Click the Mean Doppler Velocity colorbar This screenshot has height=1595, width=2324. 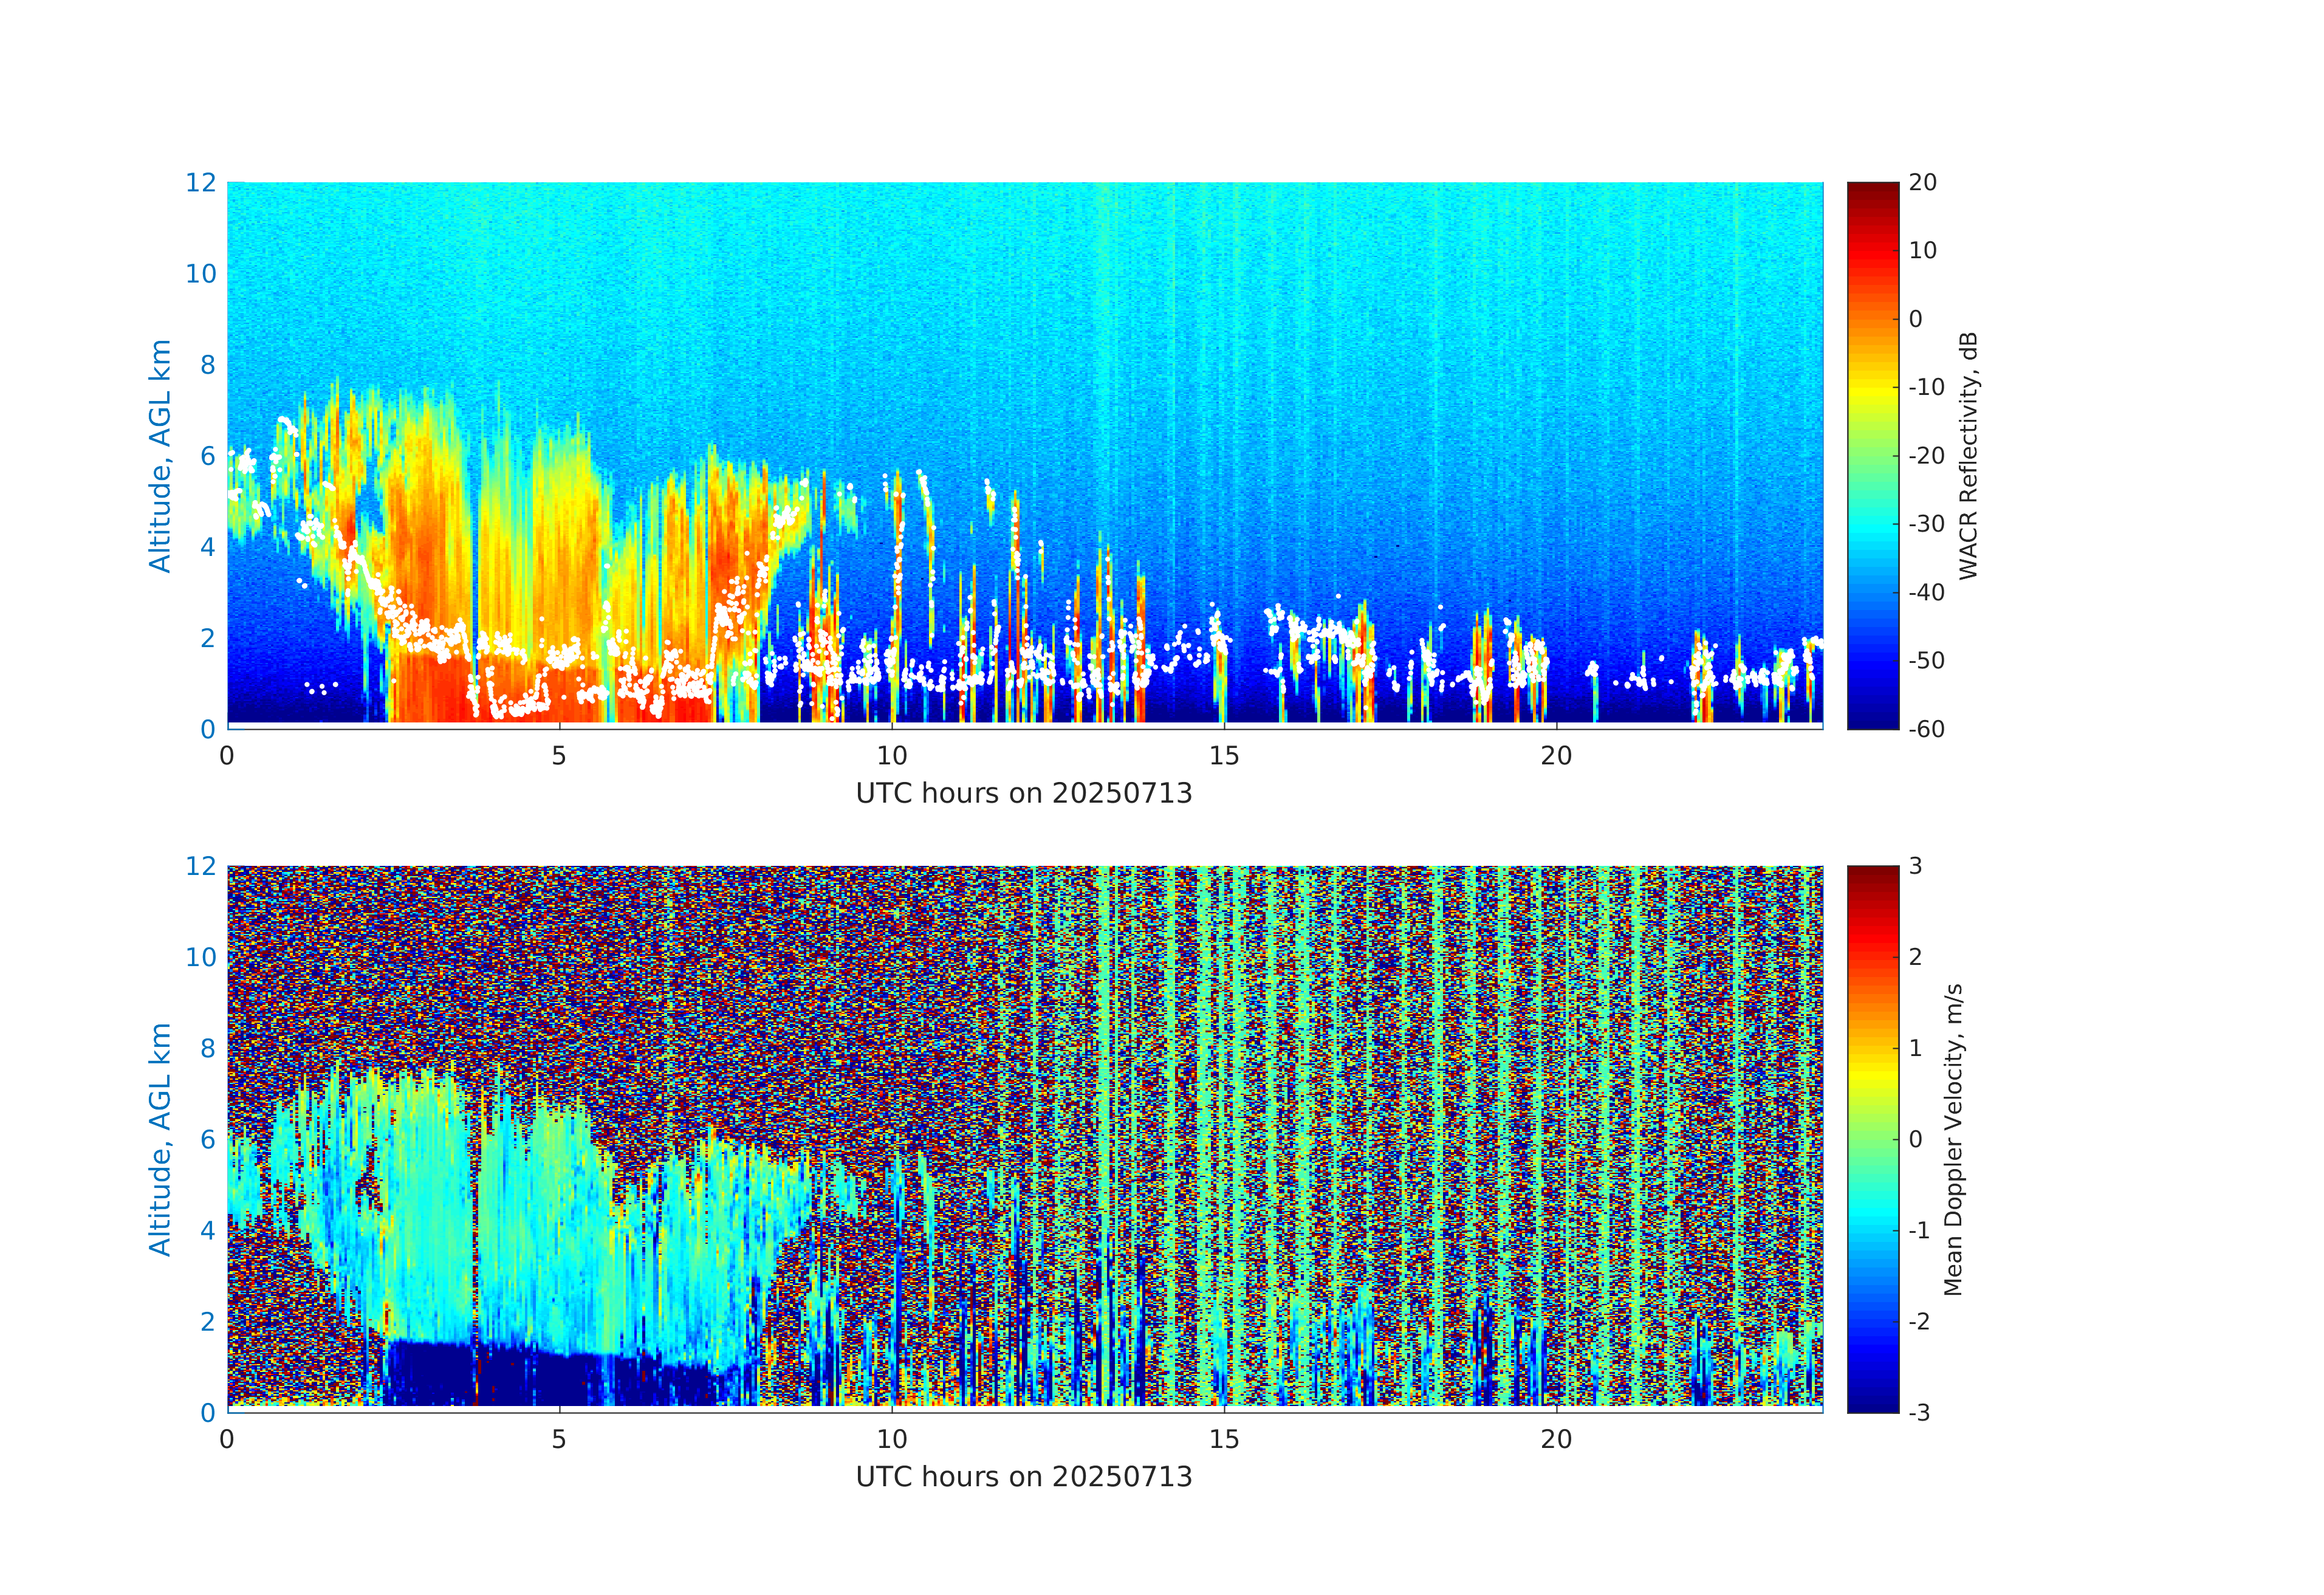point(1872,1138)
